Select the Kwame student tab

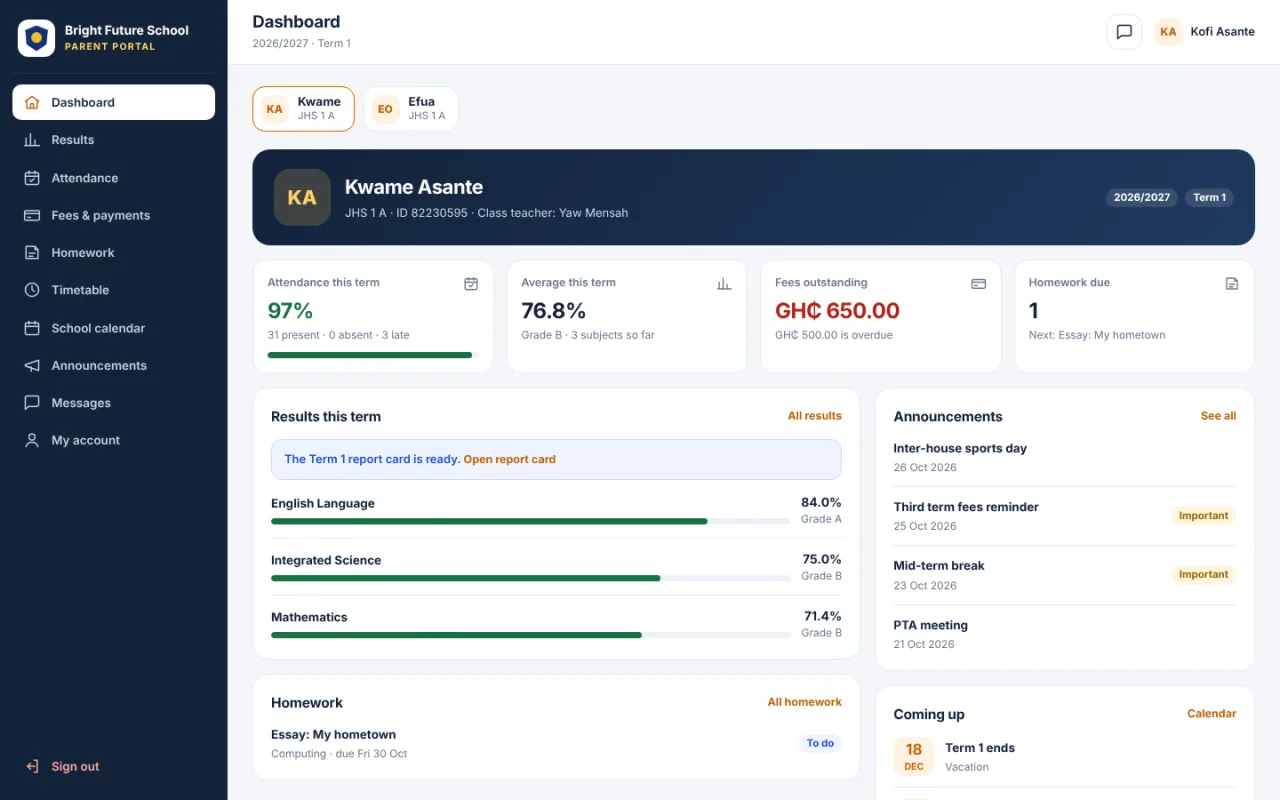click(x=303, y=109)
